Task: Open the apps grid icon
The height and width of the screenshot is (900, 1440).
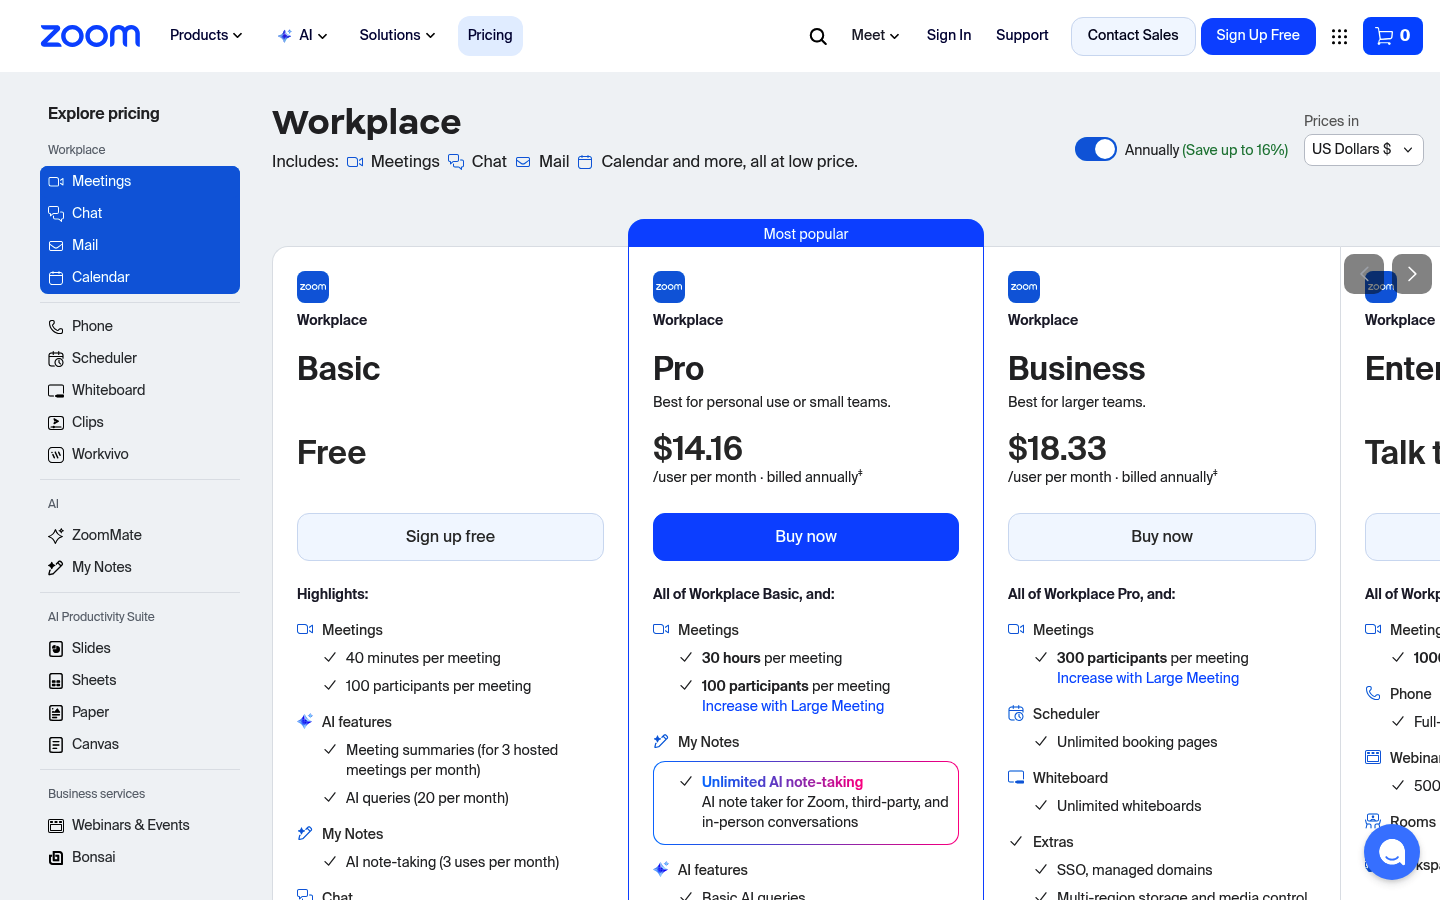Action: [x=1339, y=36]
